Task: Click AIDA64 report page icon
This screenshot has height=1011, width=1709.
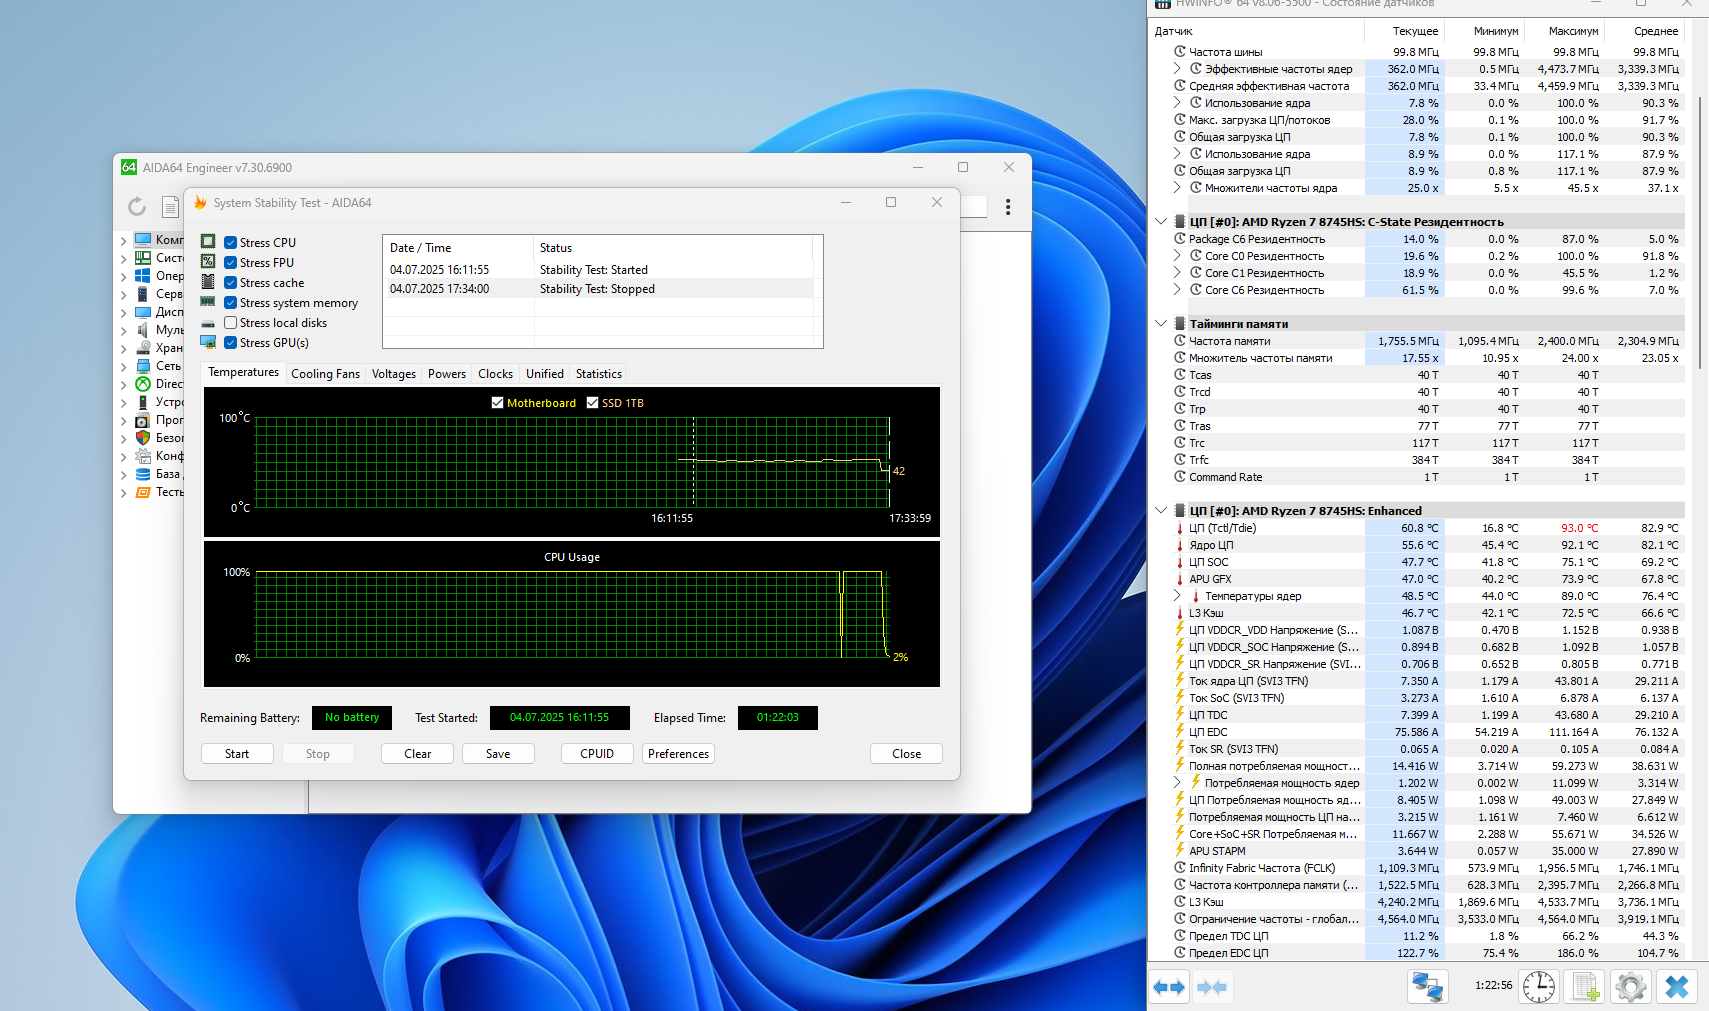Action: 171,207
